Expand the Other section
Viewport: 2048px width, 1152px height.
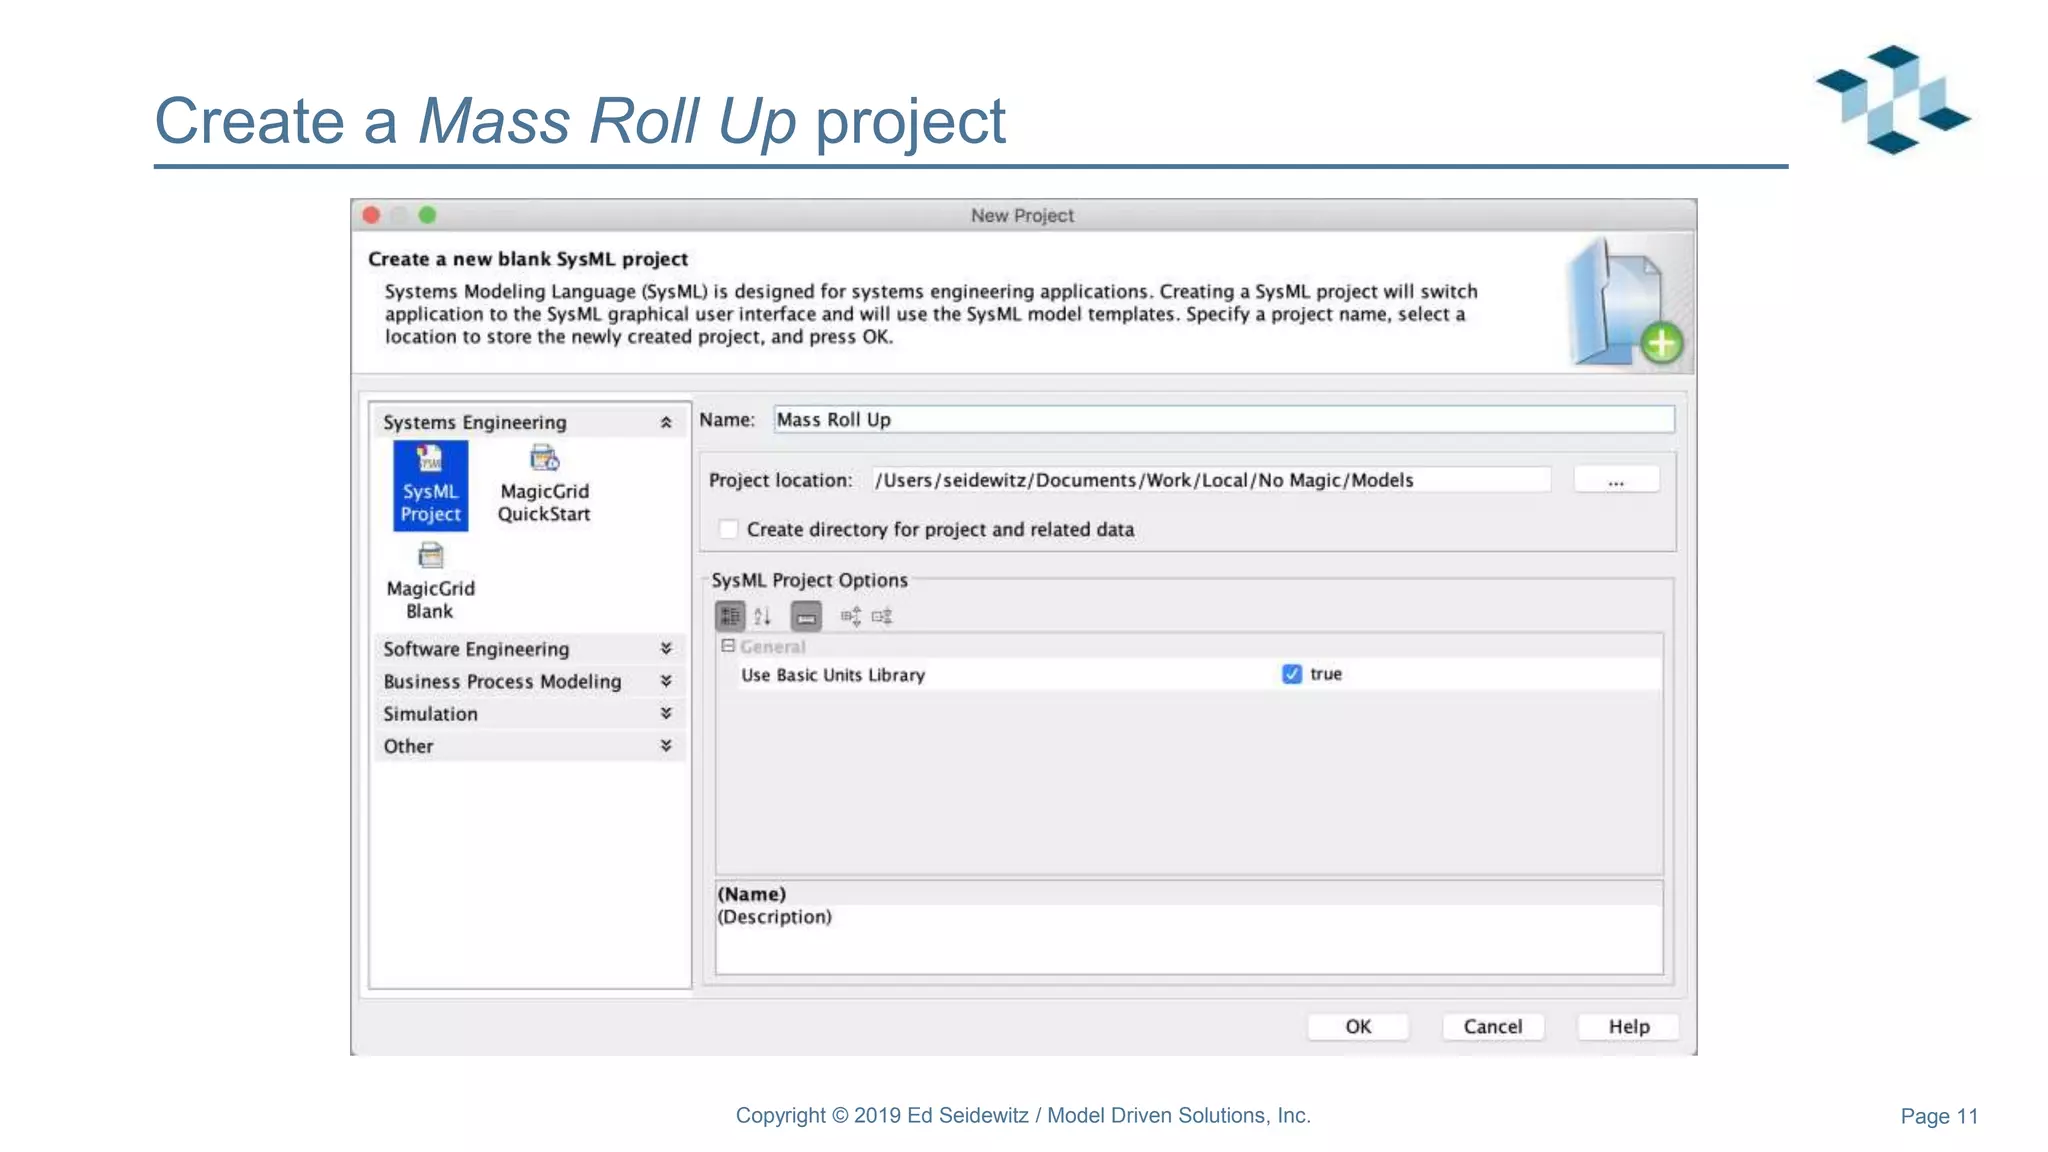pos(666,746)
